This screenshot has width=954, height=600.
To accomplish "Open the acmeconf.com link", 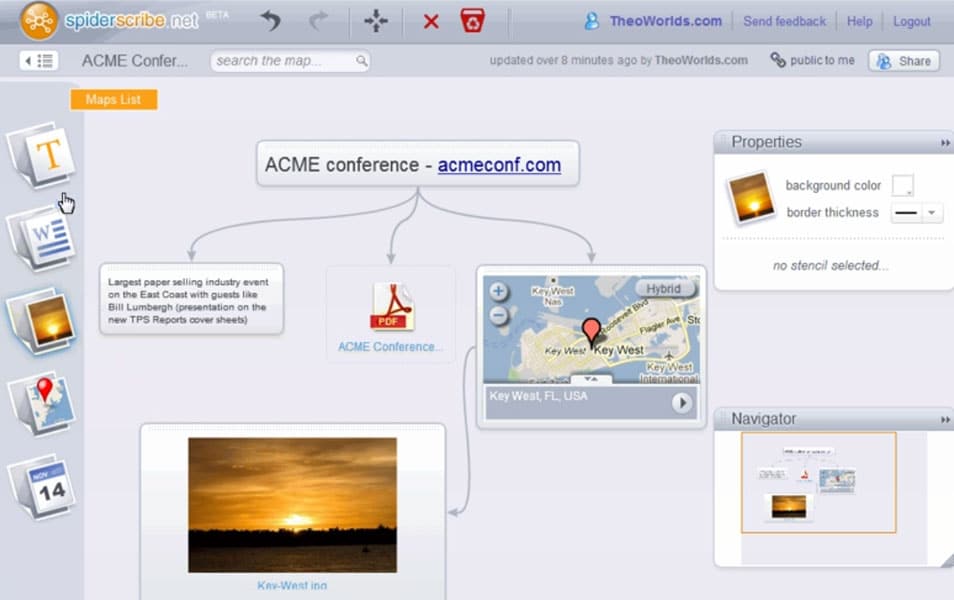I will pos(499,165).
